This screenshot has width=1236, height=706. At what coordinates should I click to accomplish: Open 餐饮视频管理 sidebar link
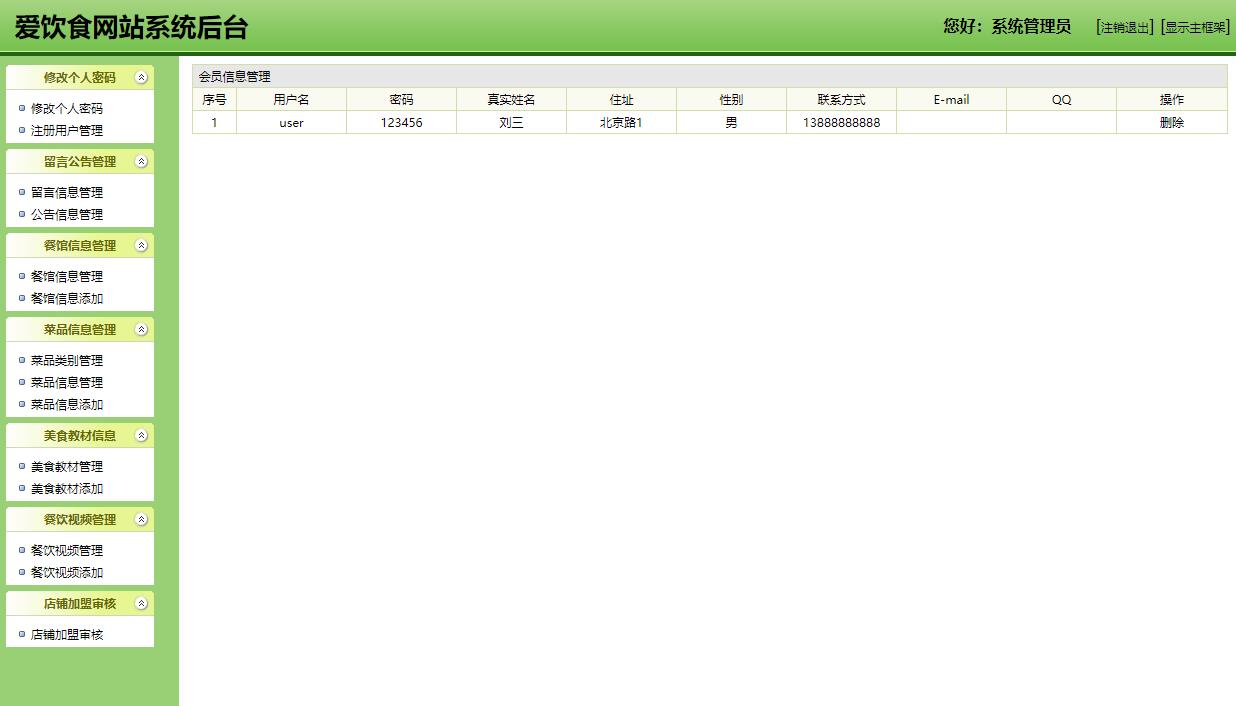(67, 550)
